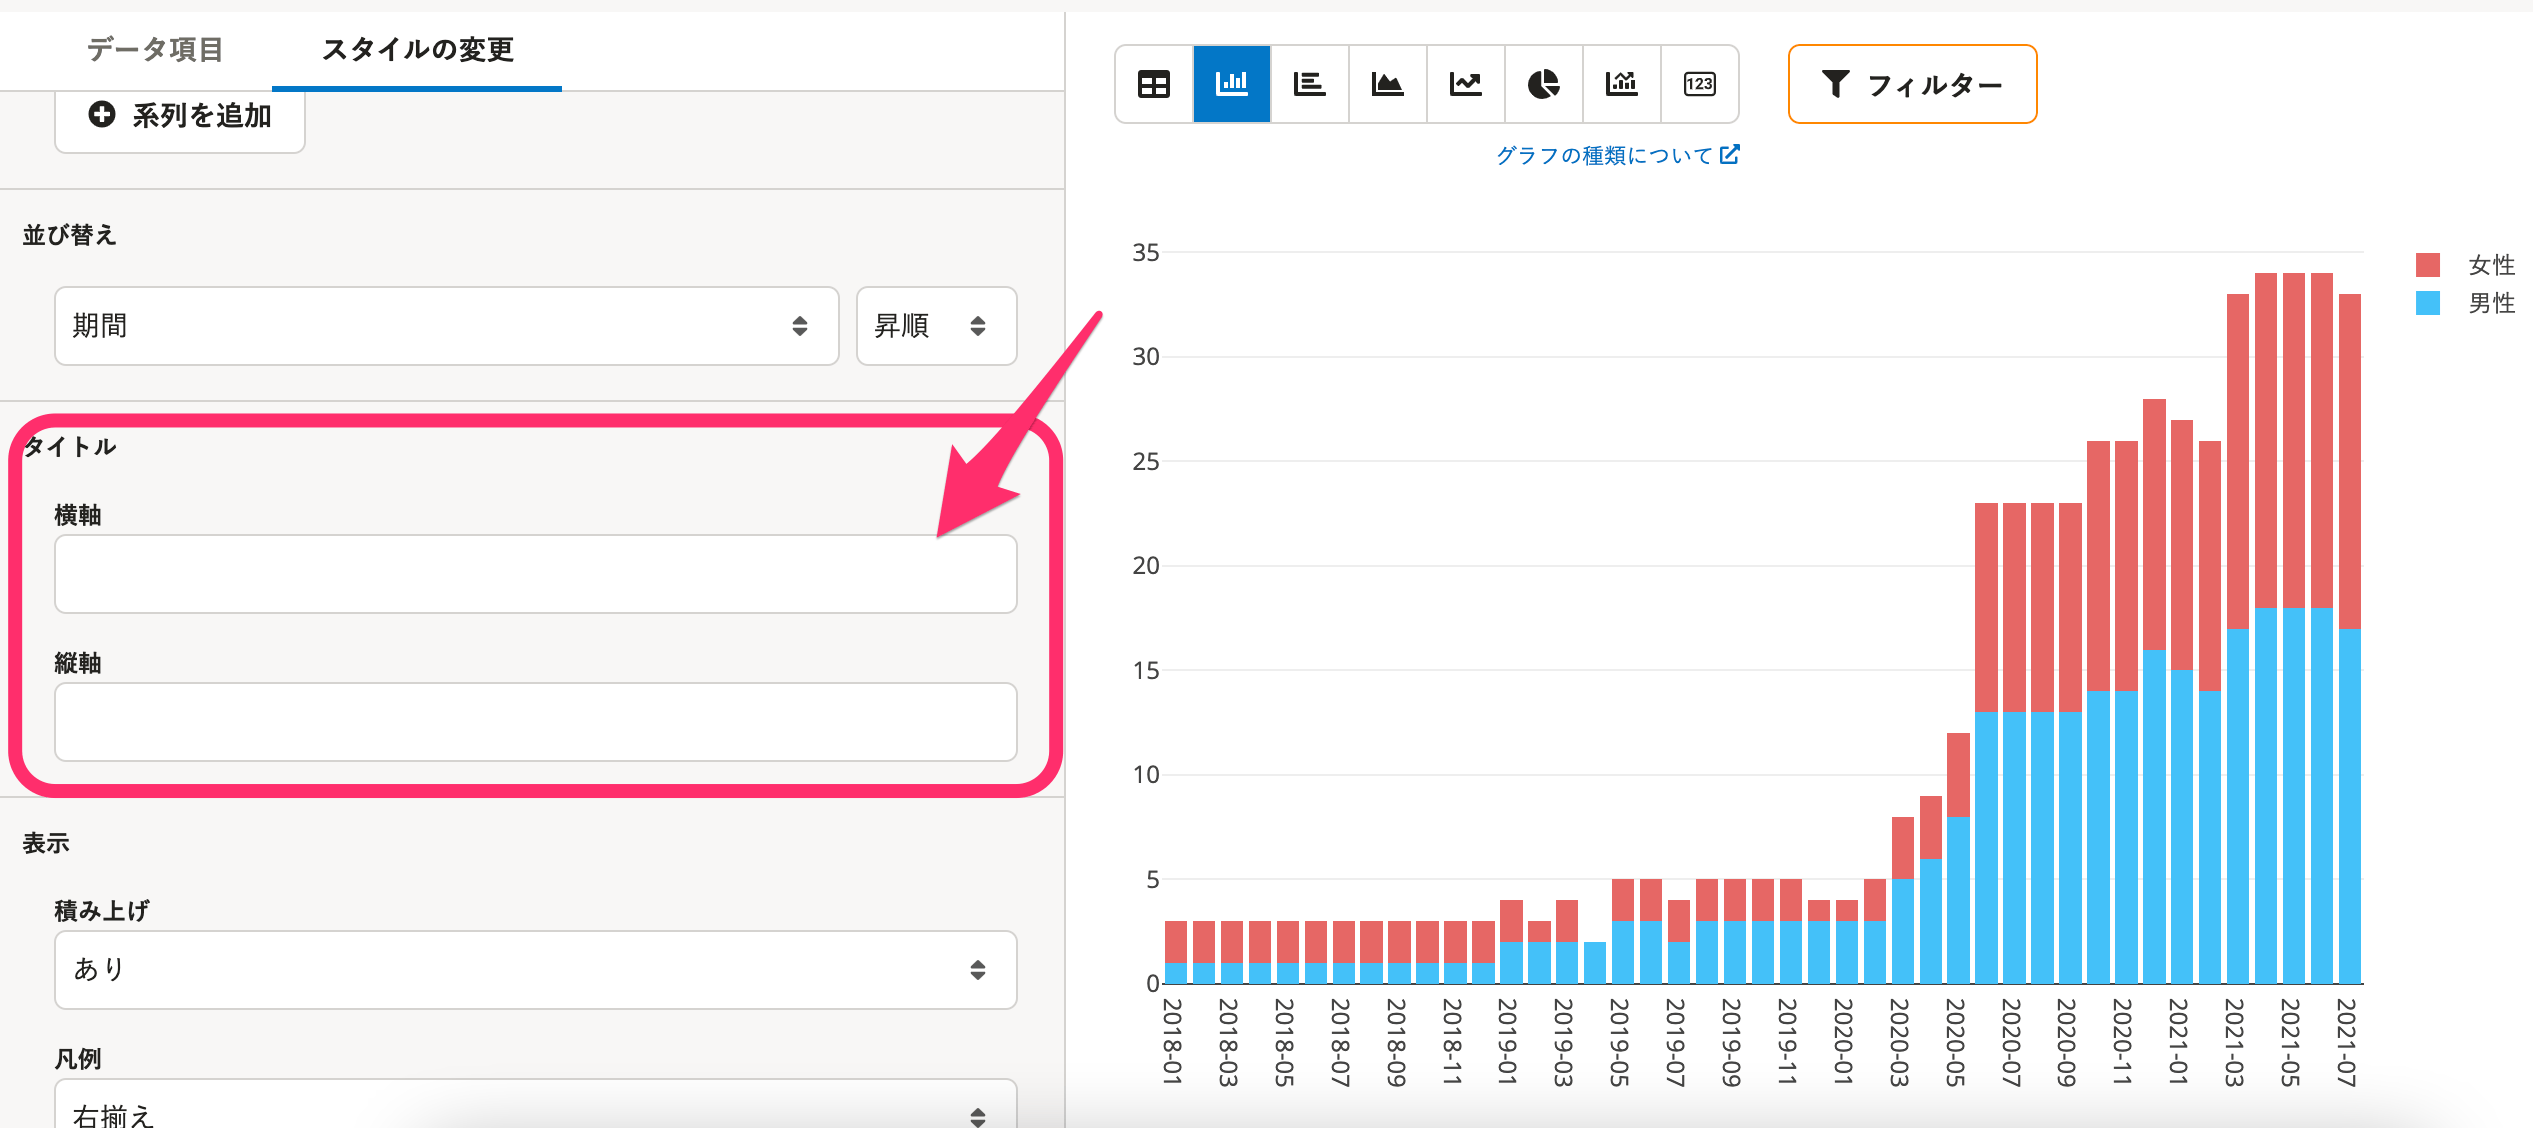Click the x-axis label 2018-01

(x=1173, y=1041)
